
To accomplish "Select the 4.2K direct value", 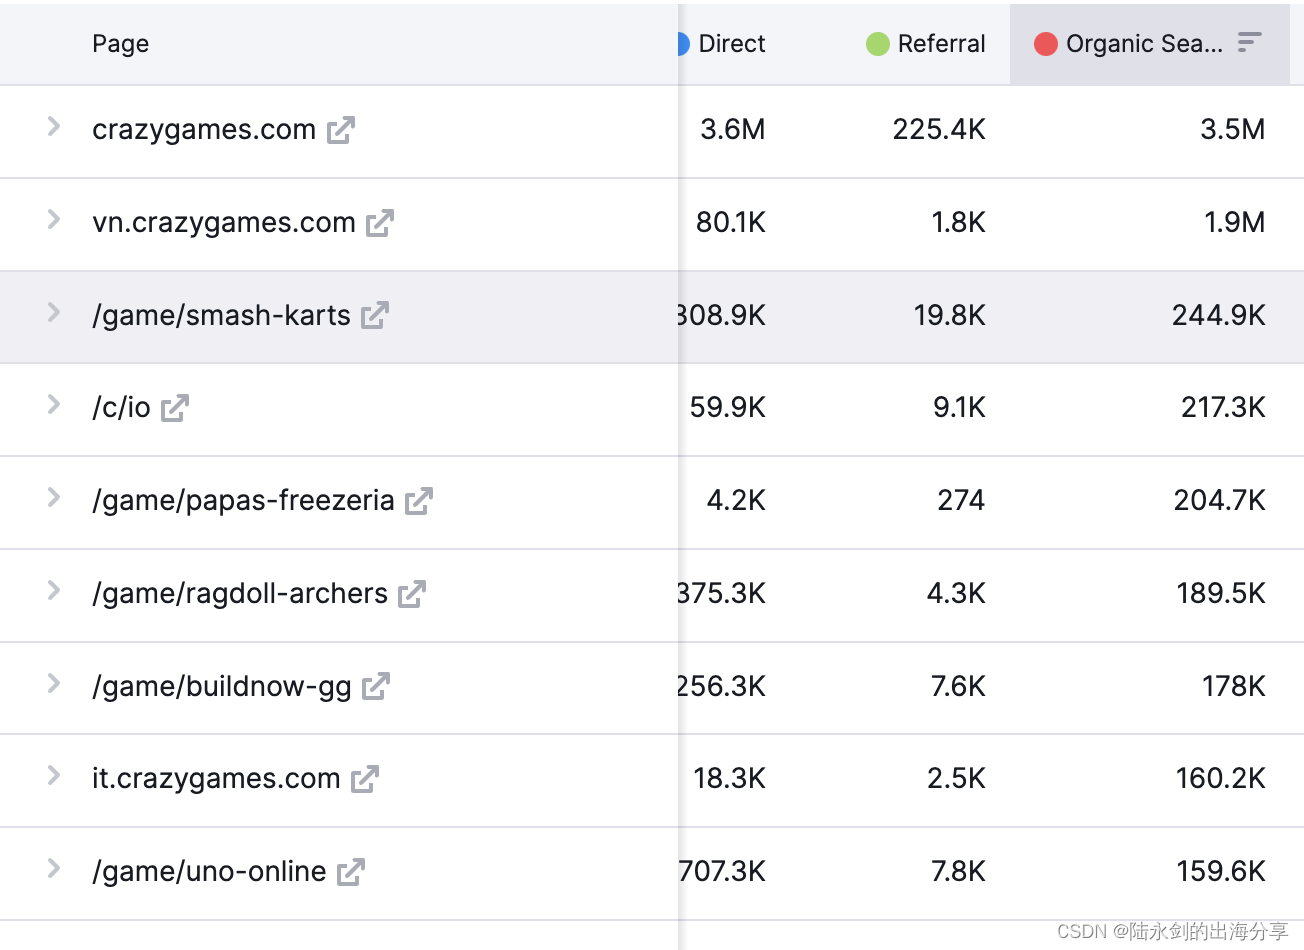I will 736,501.
